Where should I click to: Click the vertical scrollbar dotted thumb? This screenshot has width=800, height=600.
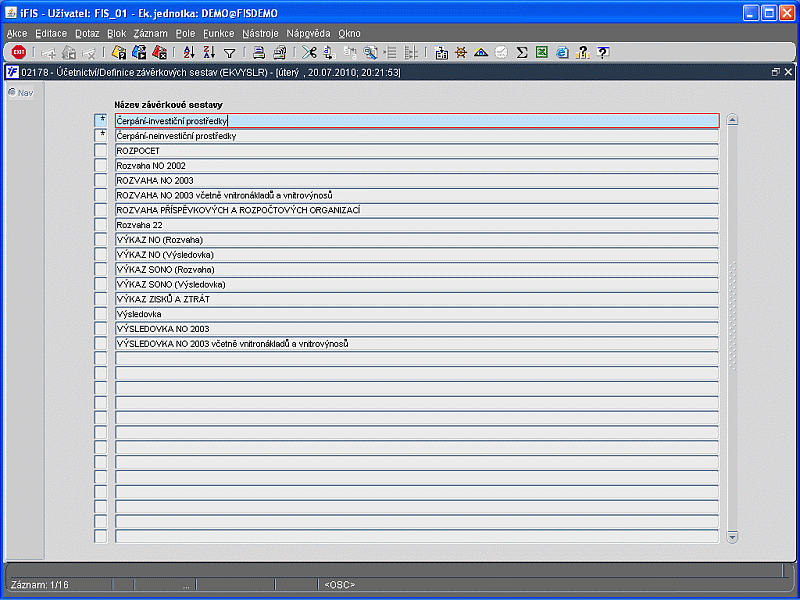coord(732,316)
